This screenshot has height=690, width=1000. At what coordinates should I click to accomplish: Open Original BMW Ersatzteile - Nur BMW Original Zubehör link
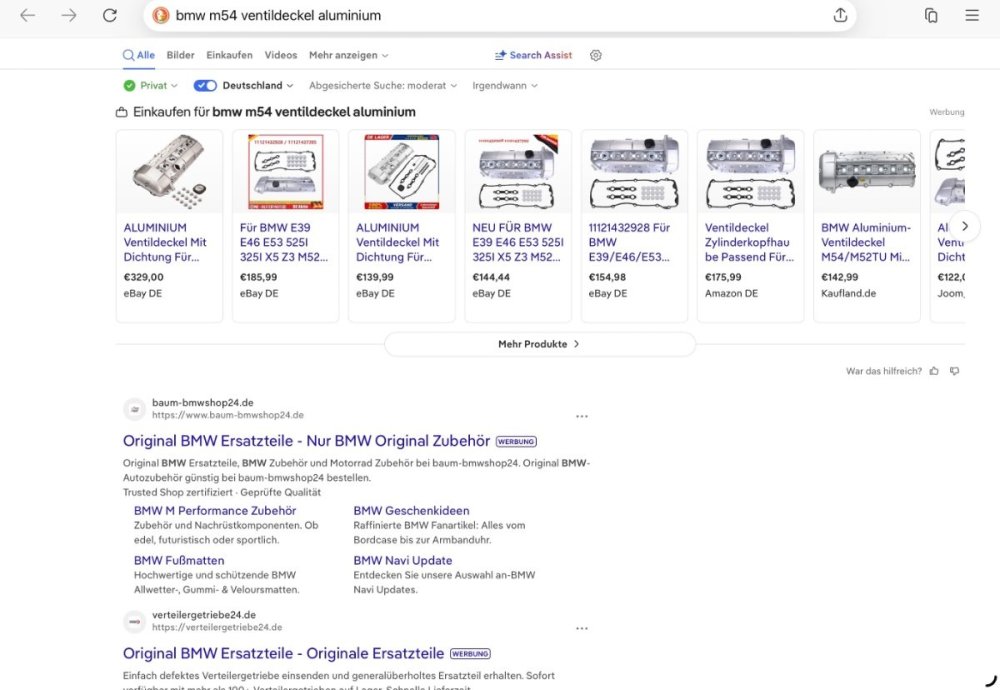pos(306,441)
